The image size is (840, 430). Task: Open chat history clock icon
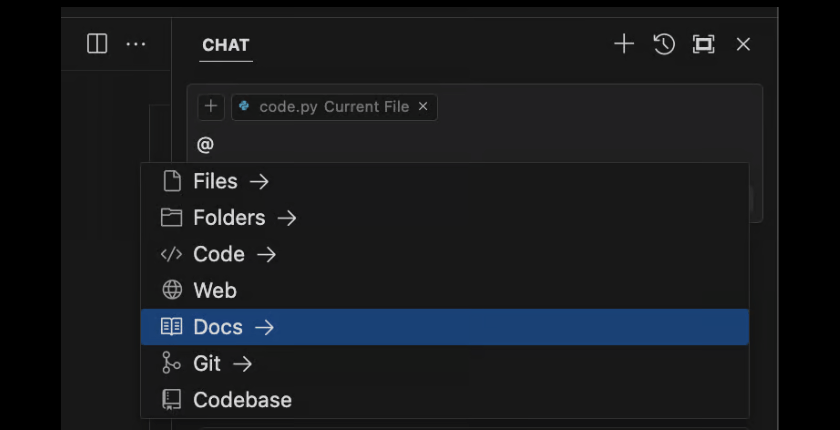[664, 44]
